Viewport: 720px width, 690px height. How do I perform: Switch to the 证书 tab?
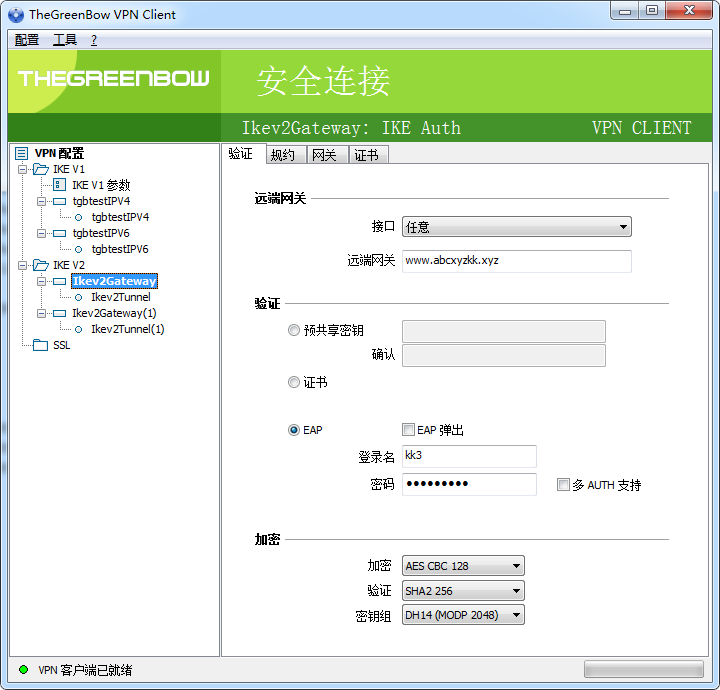pos(368,155)
